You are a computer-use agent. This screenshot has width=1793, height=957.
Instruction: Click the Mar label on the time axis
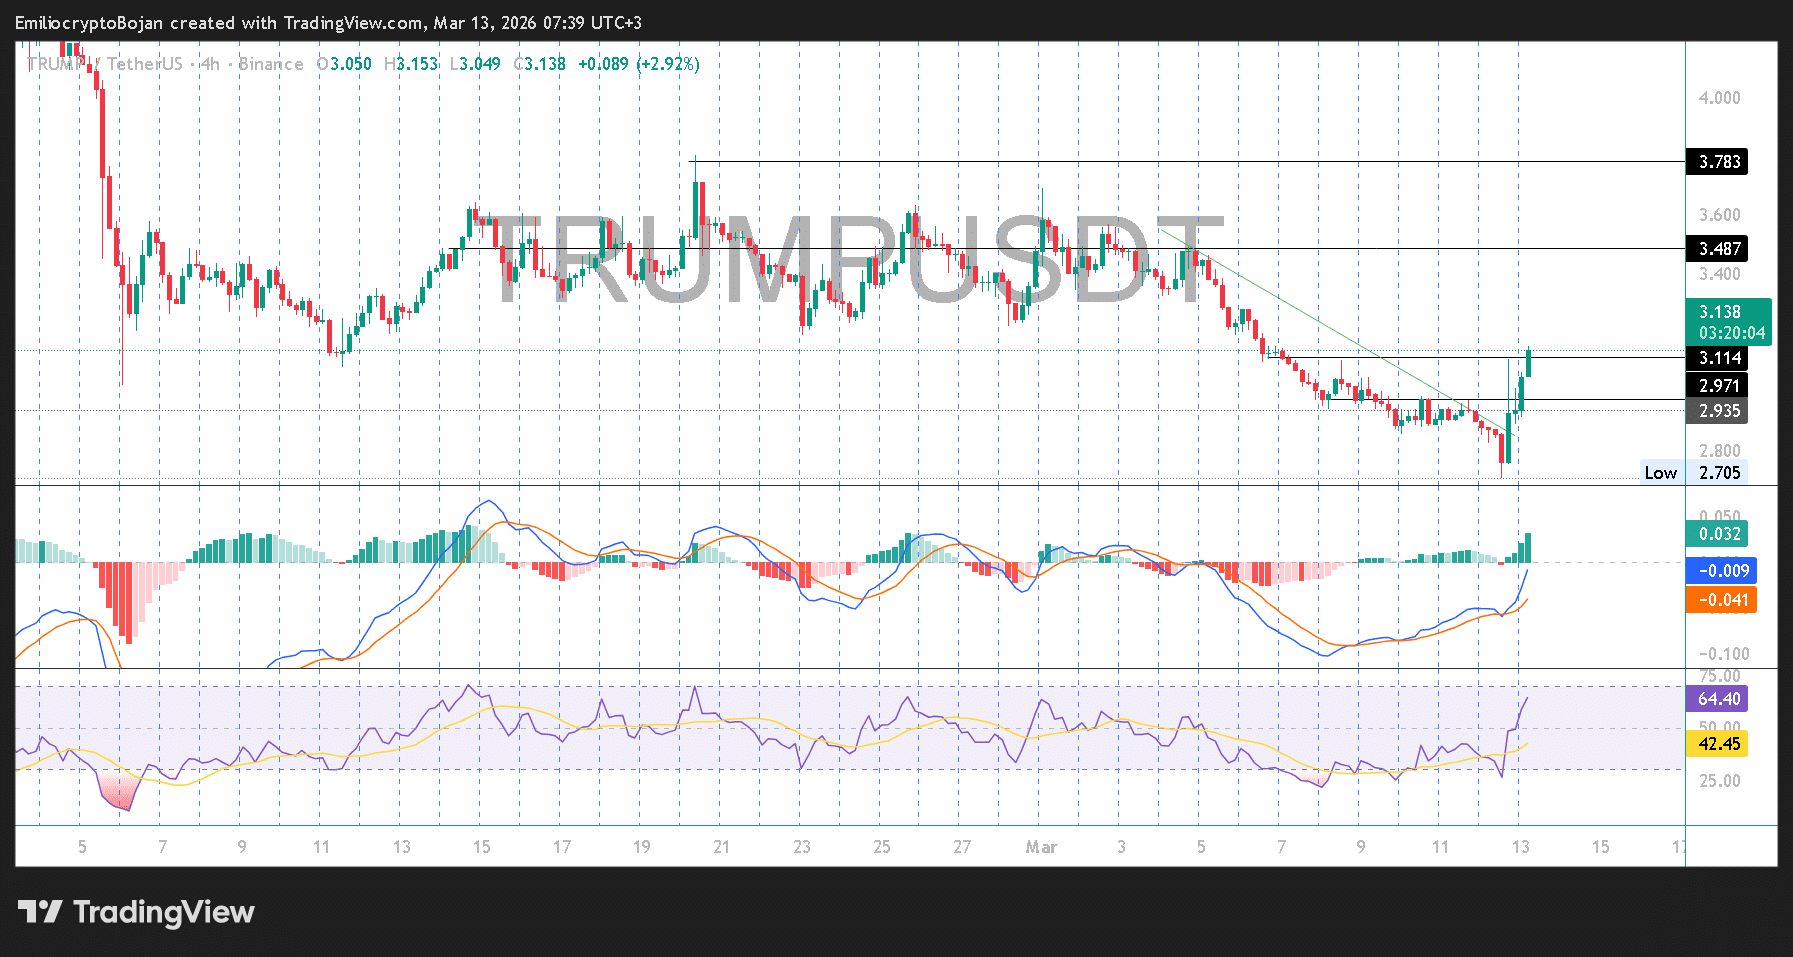(1041, 847)
